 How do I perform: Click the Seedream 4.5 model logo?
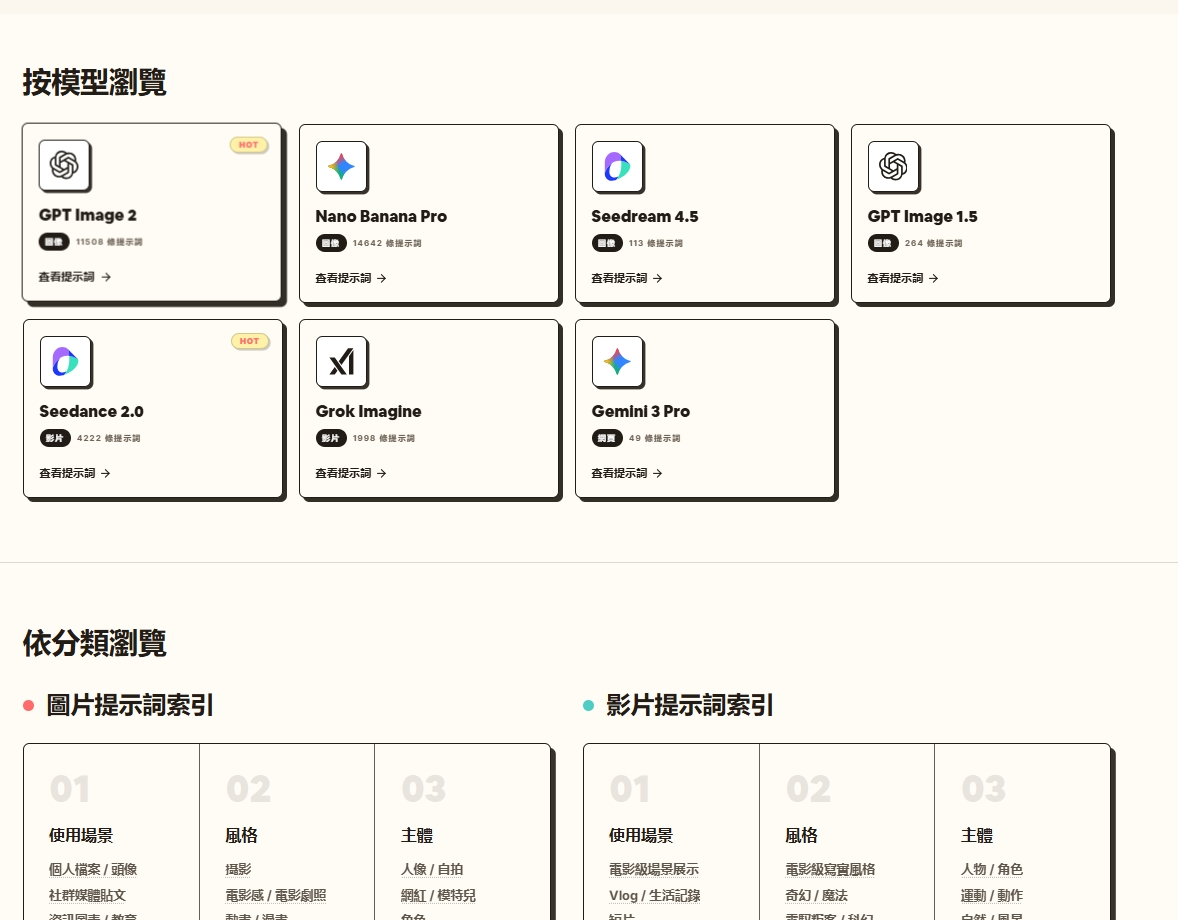coord(617,167)
